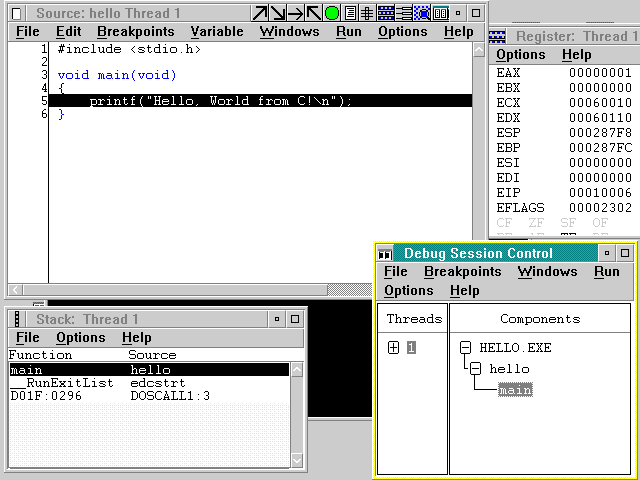640x480 pixels.
Task: Click the up-right arrow step icon in toolbar
Action: click(x=260, y=13)
